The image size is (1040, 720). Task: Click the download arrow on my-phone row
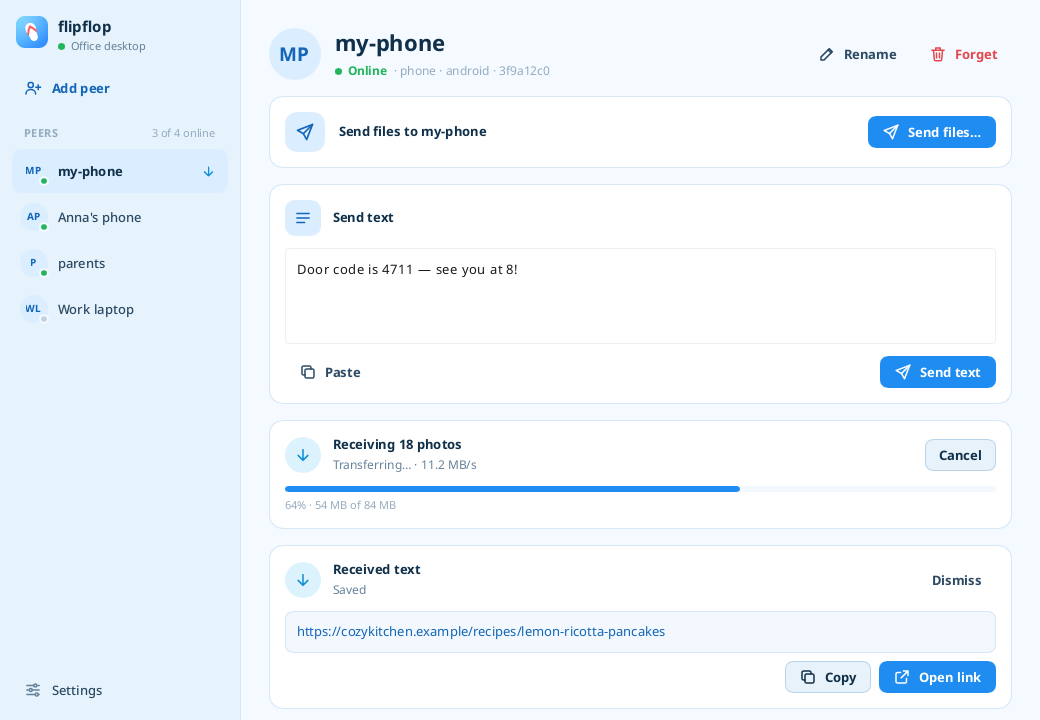[208, 172]
